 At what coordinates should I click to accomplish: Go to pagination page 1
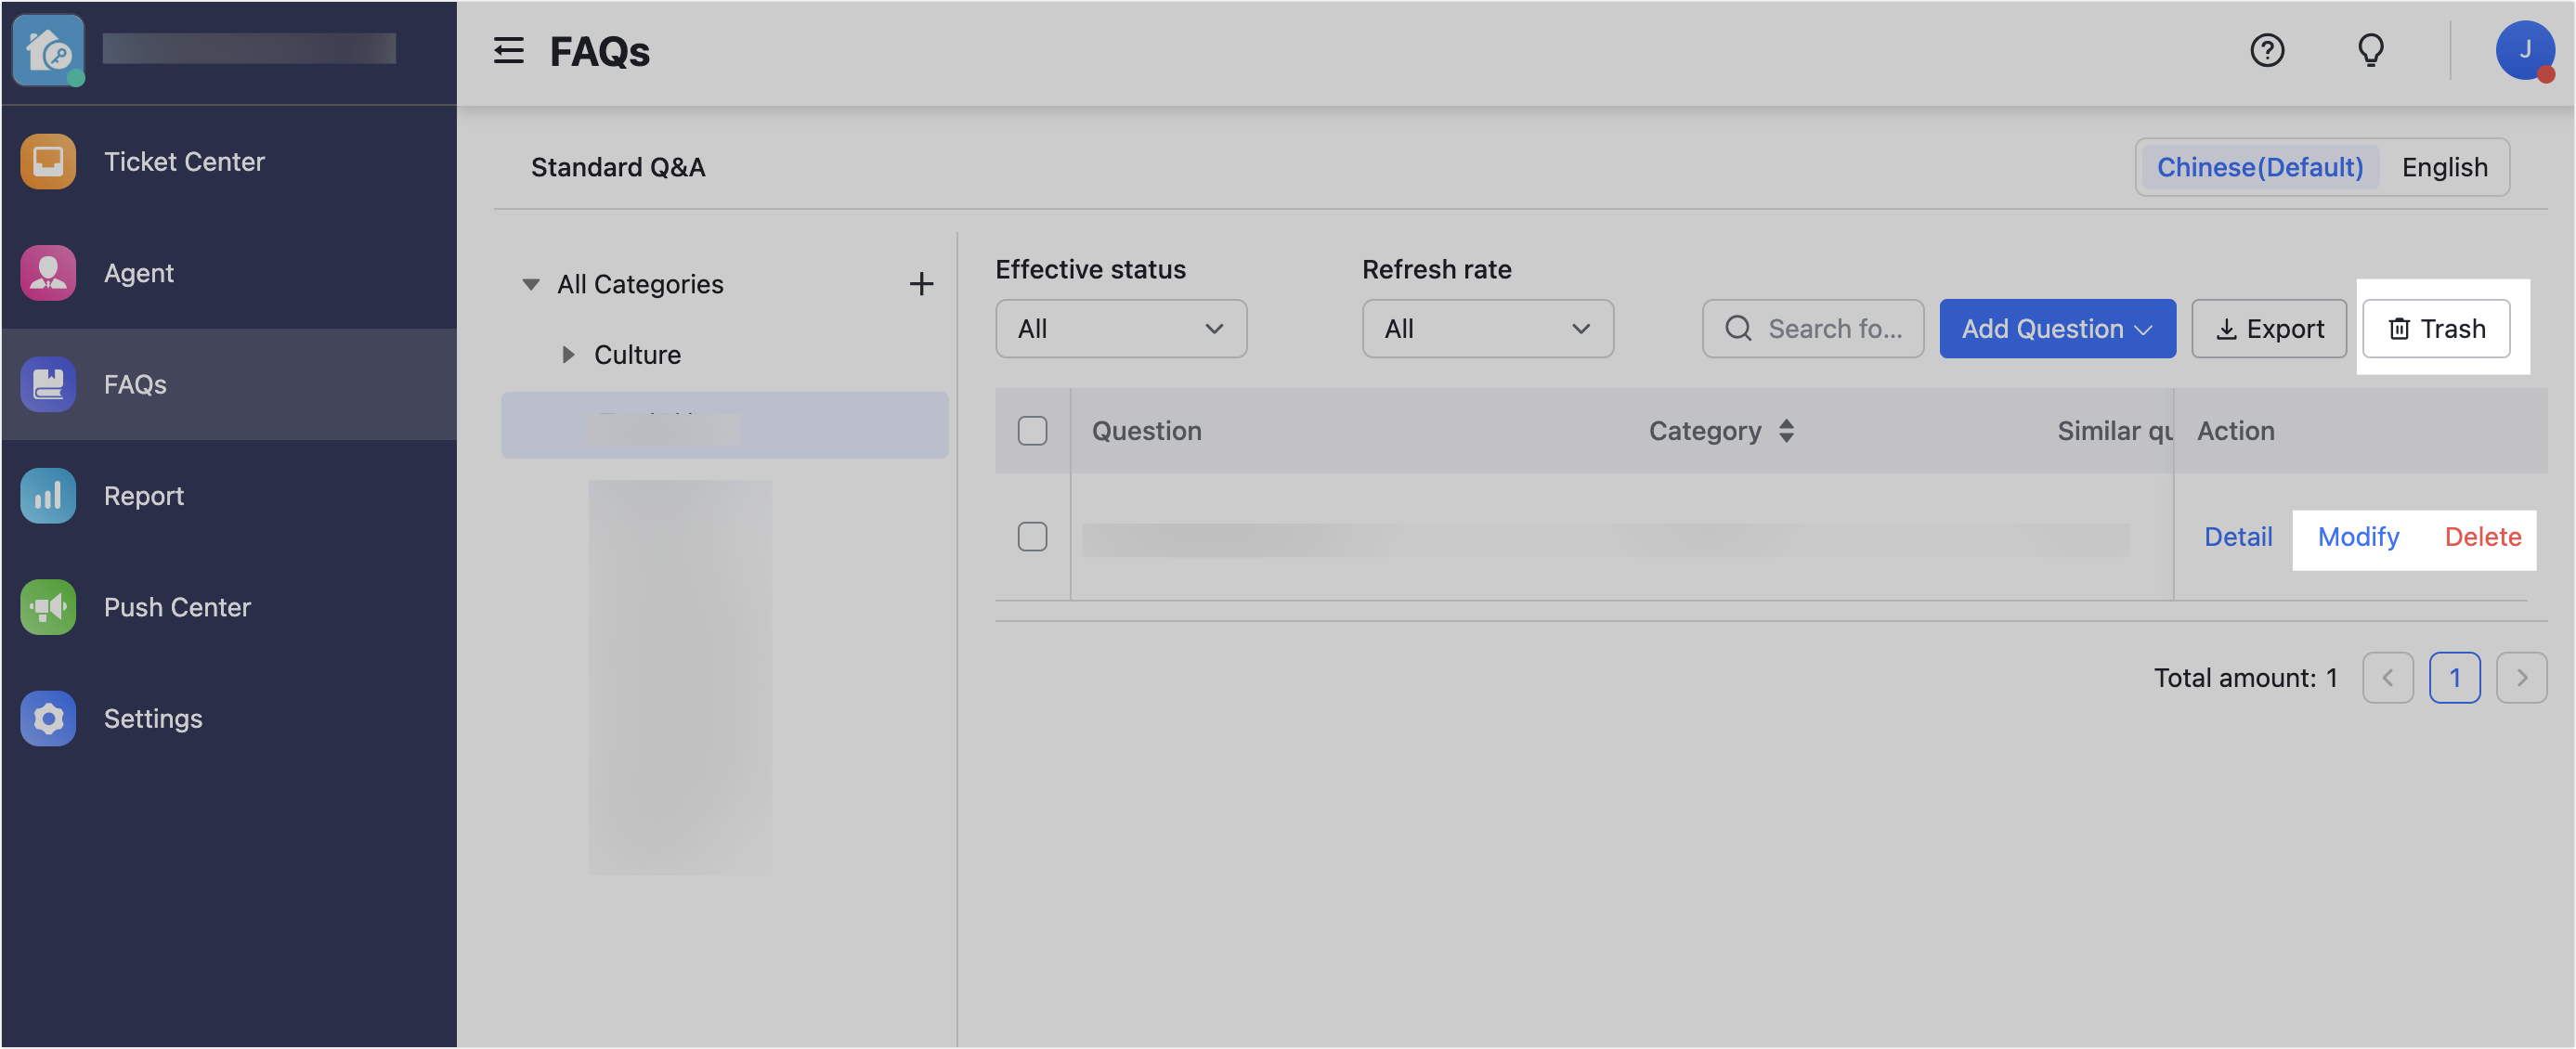[2454, 678]
